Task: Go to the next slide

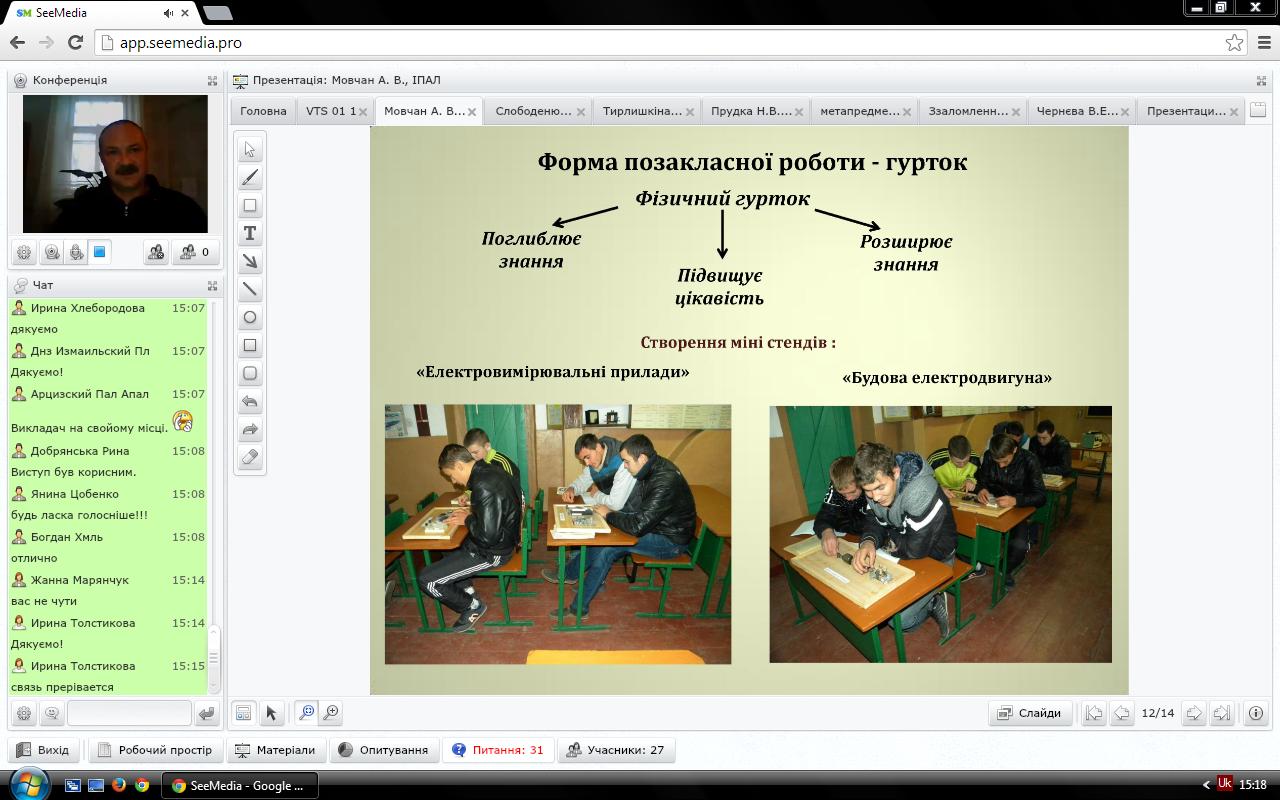Action: pyautogui.click(x=1193, y=713)
